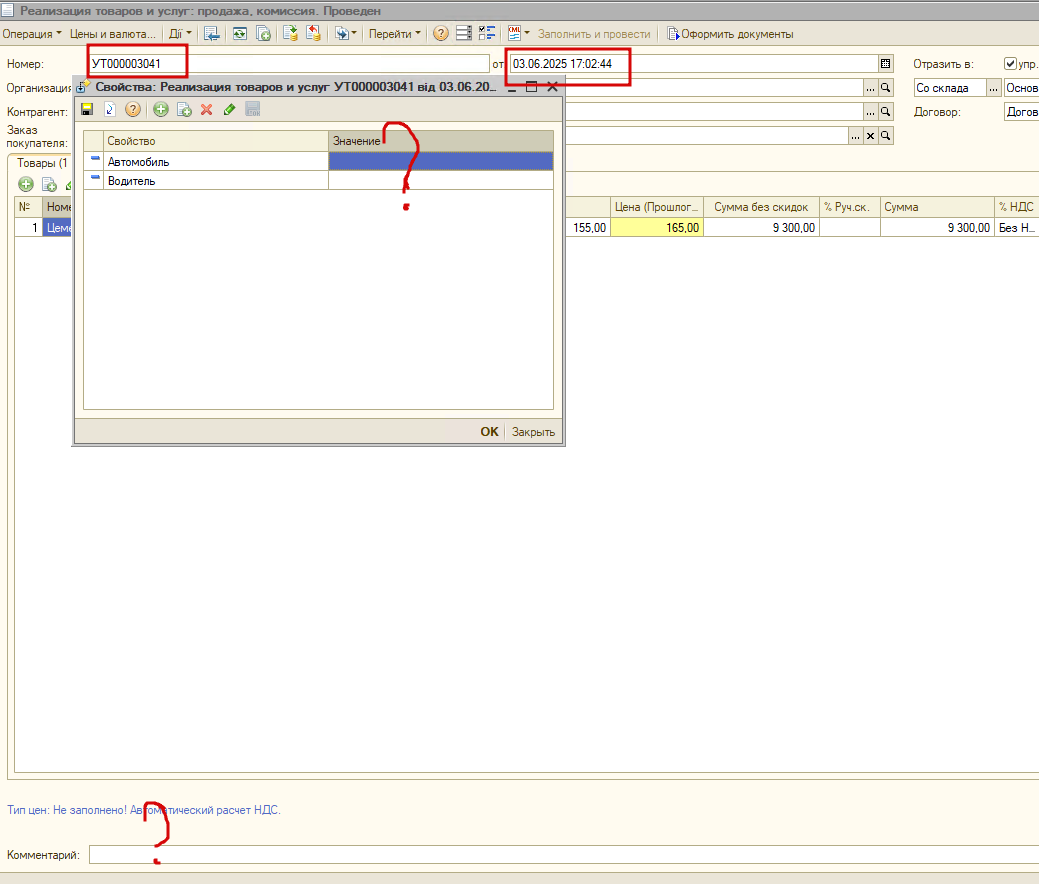Click the reread properties icon
Viewport: 1039px width, 884px height.
click(110, 109)
